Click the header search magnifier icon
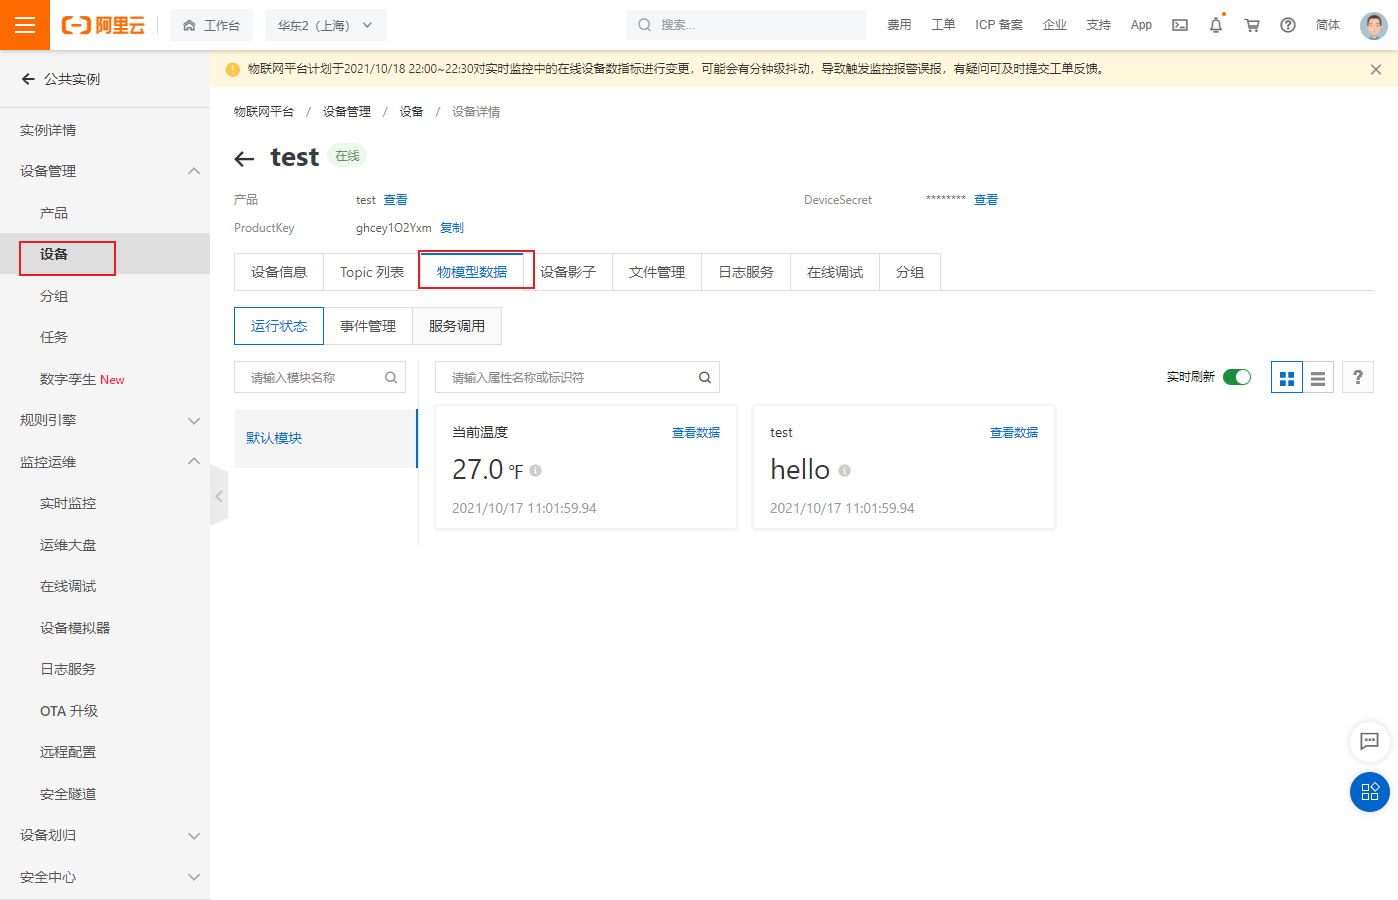This screenshot has height=900, width=1398. point(645,25)
